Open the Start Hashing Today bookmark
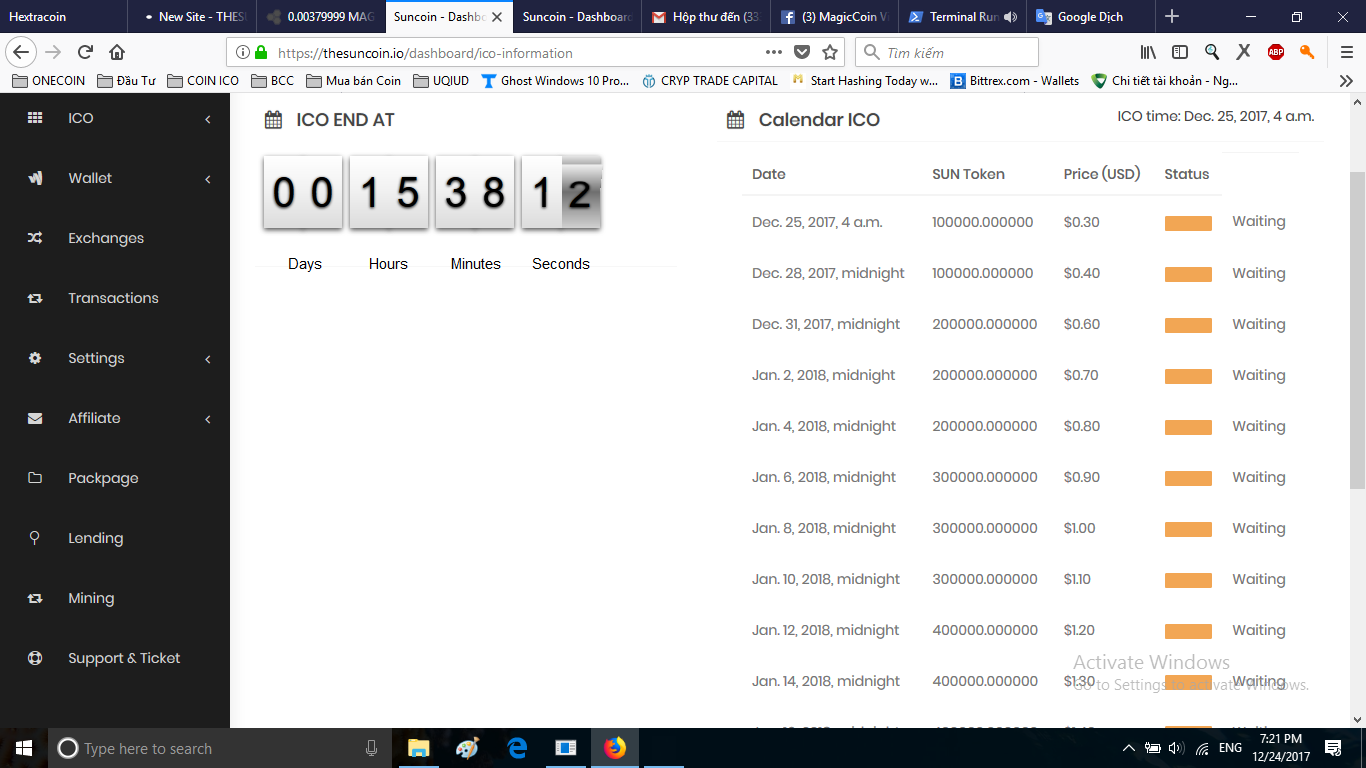 (x=864, y=81)
